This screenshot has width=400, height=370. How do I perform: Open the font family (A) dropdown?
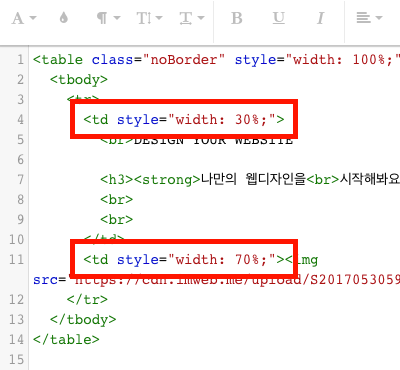coord(24,18)
